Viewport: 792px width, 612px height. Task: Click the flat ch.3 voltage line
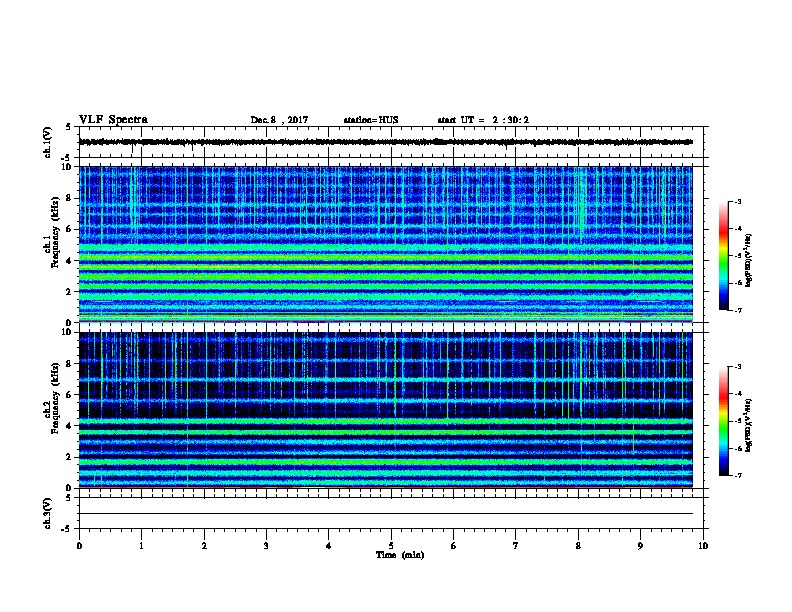(x=385, y=514)
